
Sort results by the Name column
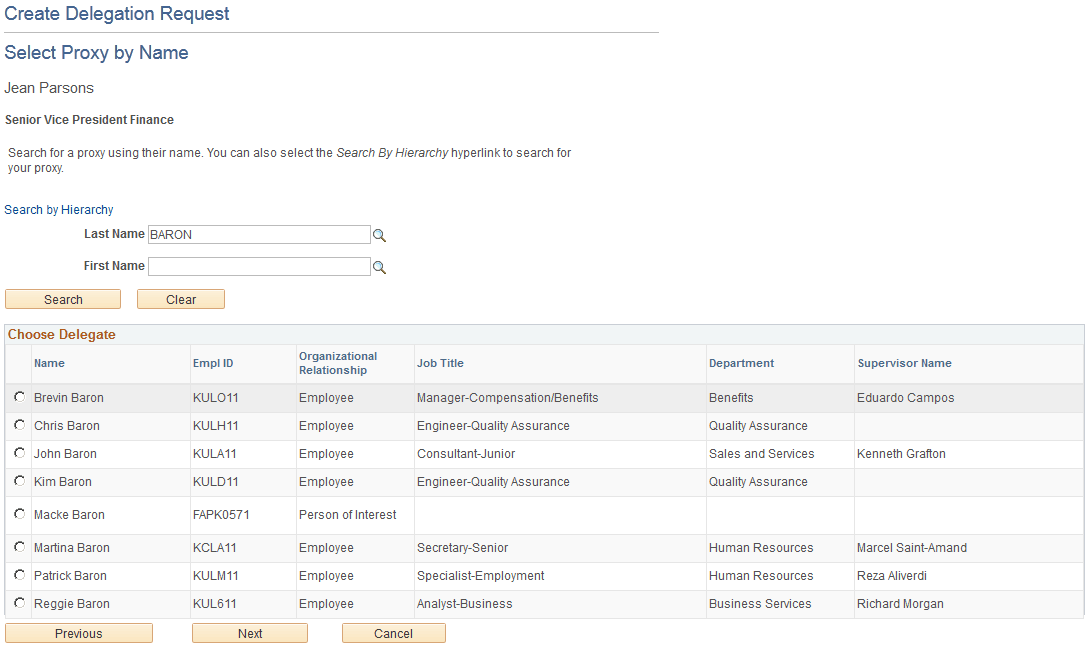[49, 363]
